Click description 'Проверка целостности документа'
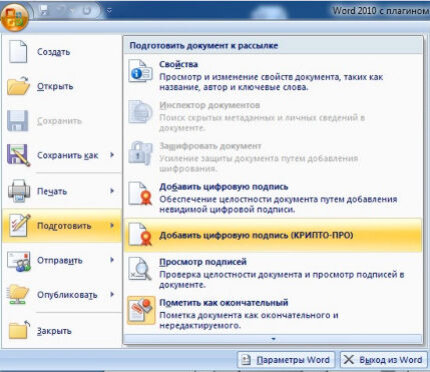Viewport: 430px width, 372px height. [x=282, y=280]
